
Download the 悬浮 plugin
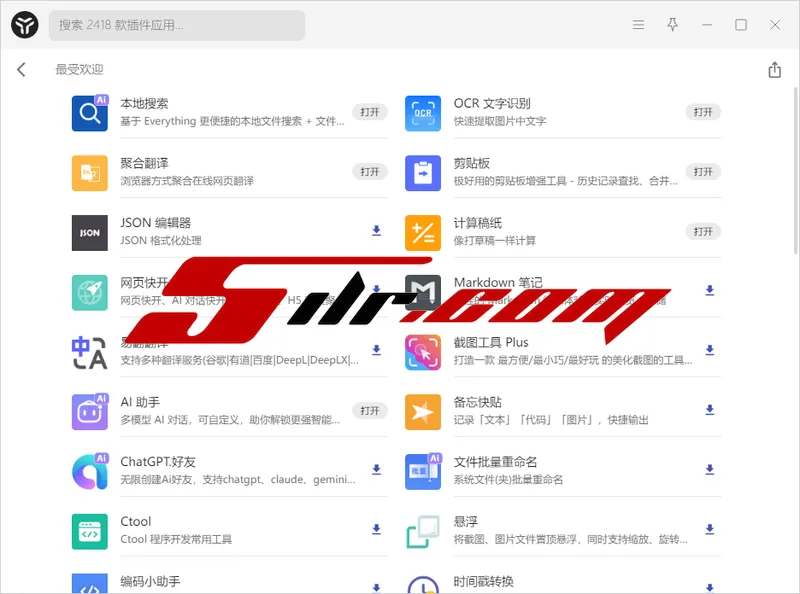click(709, 529)
